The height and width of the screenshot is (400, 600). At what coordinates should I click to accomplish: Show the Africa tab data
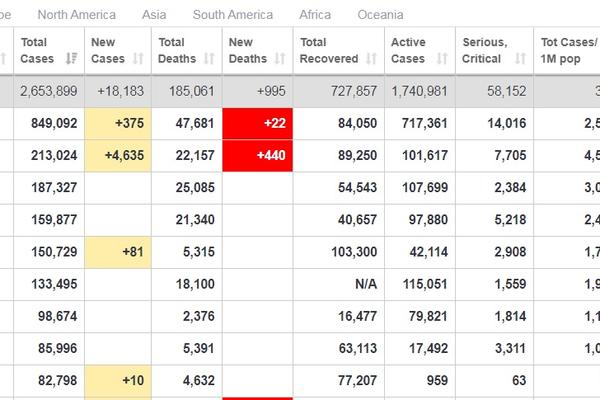pyautogui.click(x=315, y=15)
